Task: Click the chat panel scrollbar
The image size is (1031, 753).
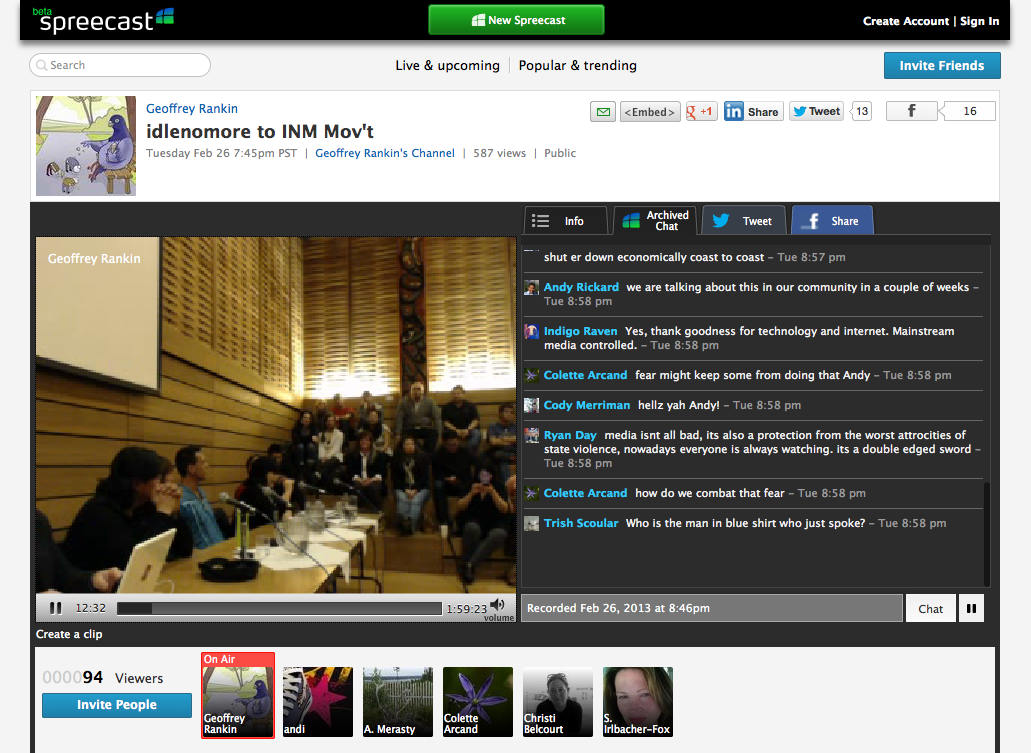Action: (x=986, y=533)
